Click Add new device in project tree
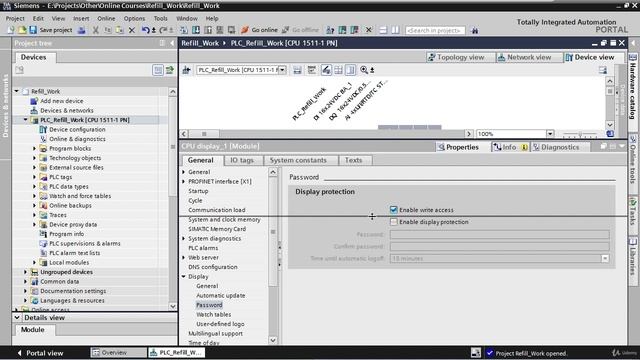 [x=61, y=101]
